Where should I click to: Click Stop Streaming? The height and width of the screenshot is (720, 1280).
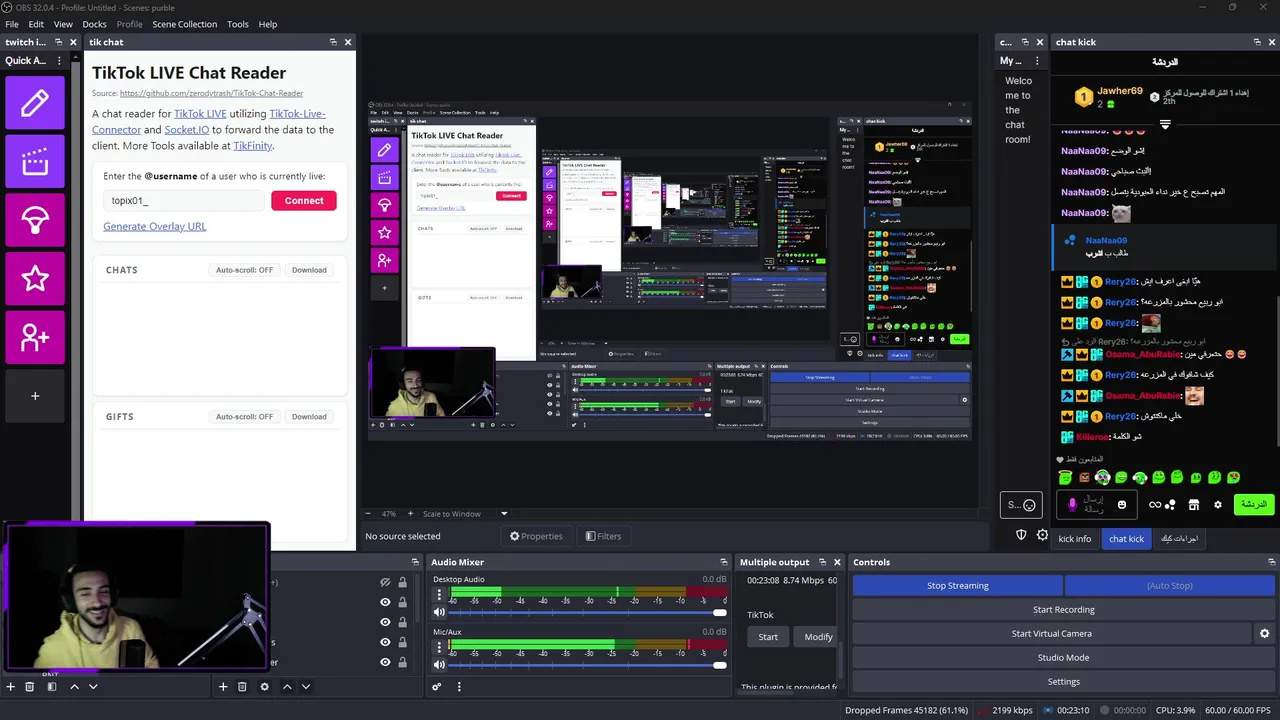(x=957, y=586)
